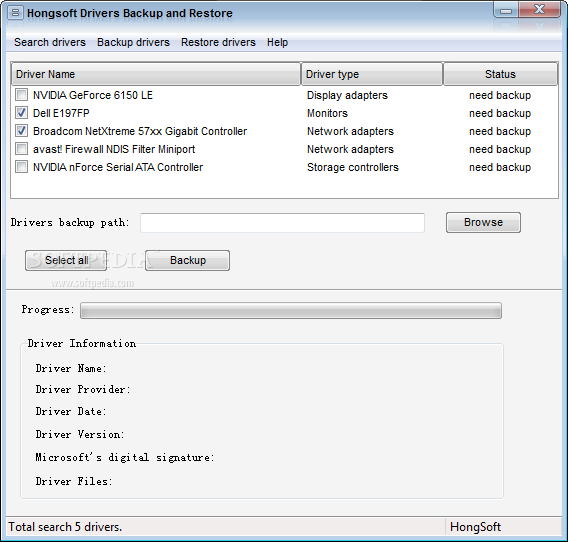Click the Driver Provider label

coord(83,389)
